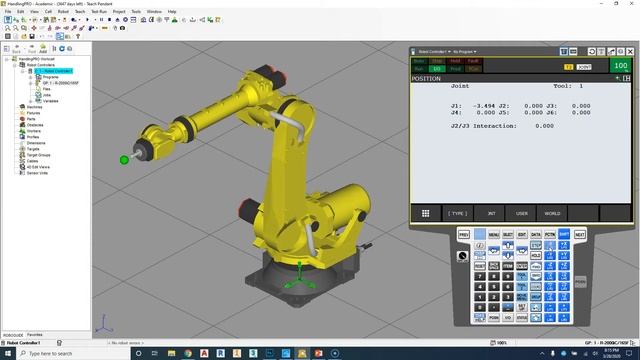
Task: Click the RESET key on pendant keypad
Action: point(480,266)
